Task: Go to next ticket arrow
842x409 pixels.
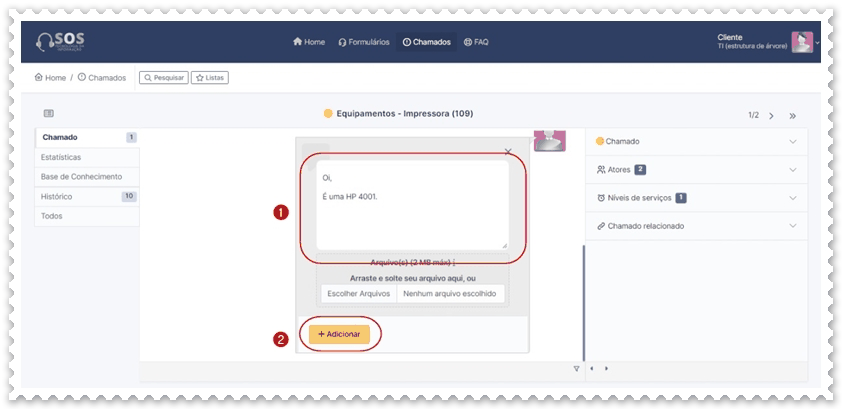Action: click(x=771, y=116)
